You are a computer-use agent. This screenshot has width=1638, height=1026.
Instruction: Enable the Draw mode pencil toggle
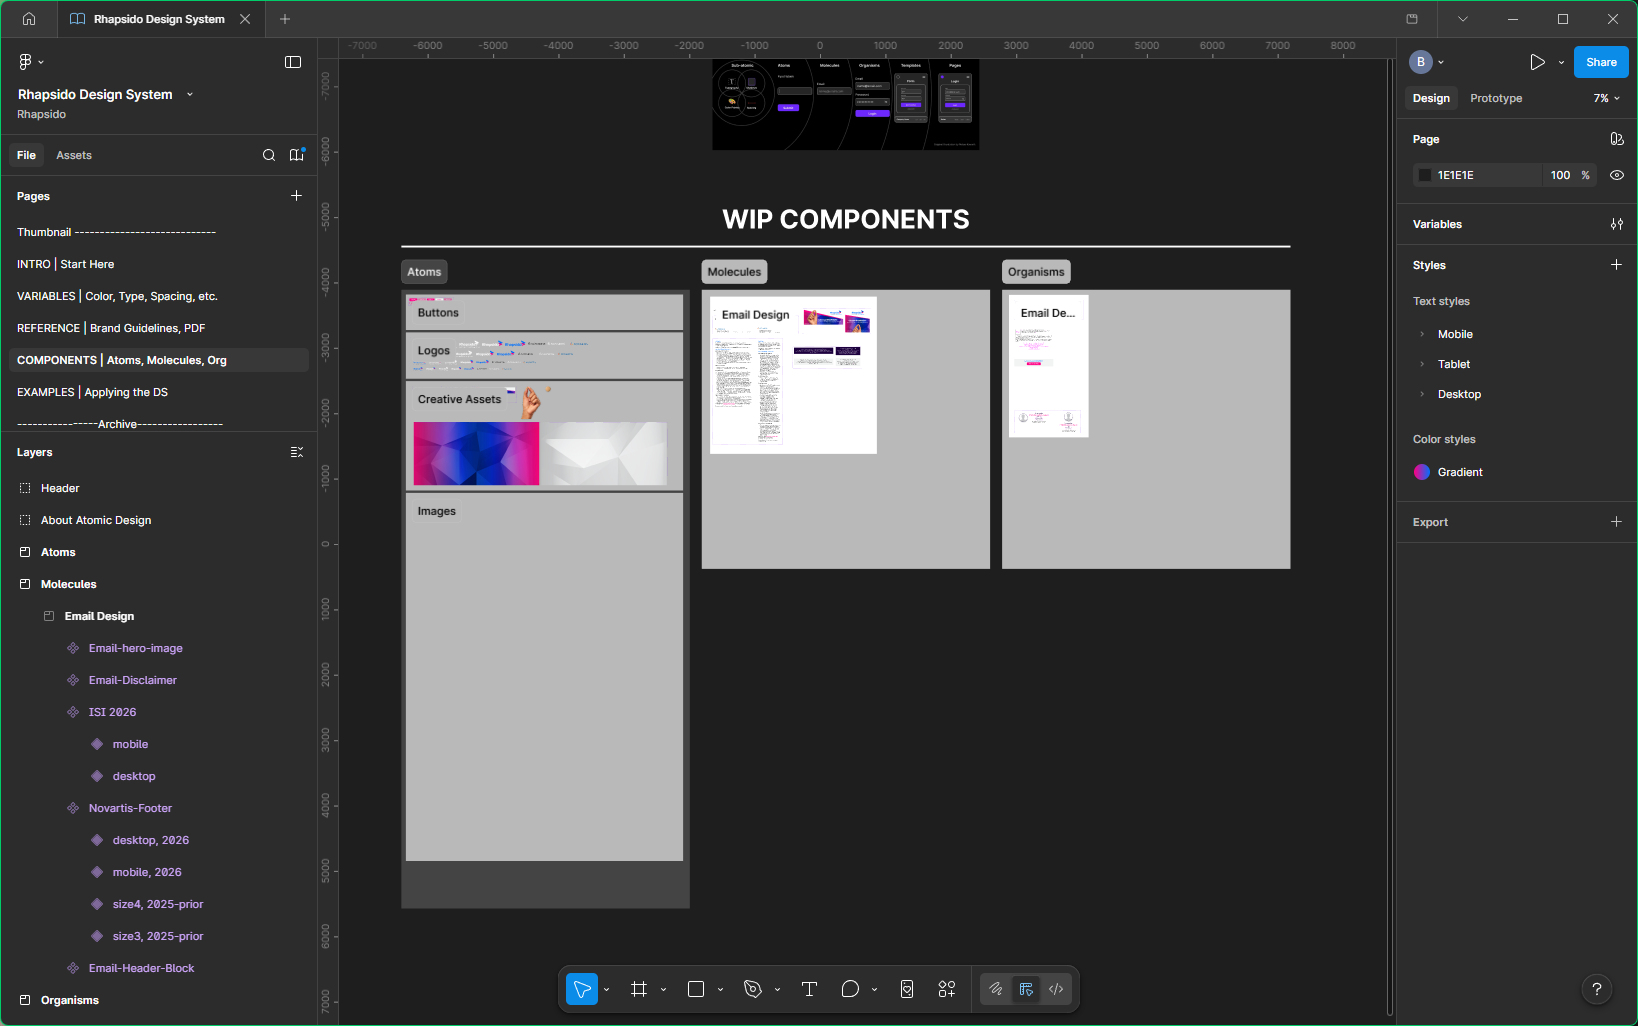[996, 988]
